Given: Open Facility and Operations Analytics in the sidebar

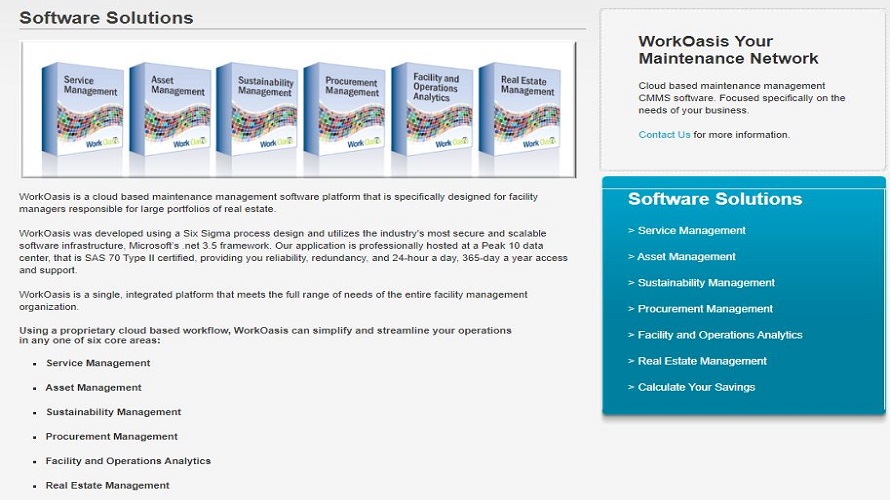Looking at the screenshot, I should coord(720,335).
